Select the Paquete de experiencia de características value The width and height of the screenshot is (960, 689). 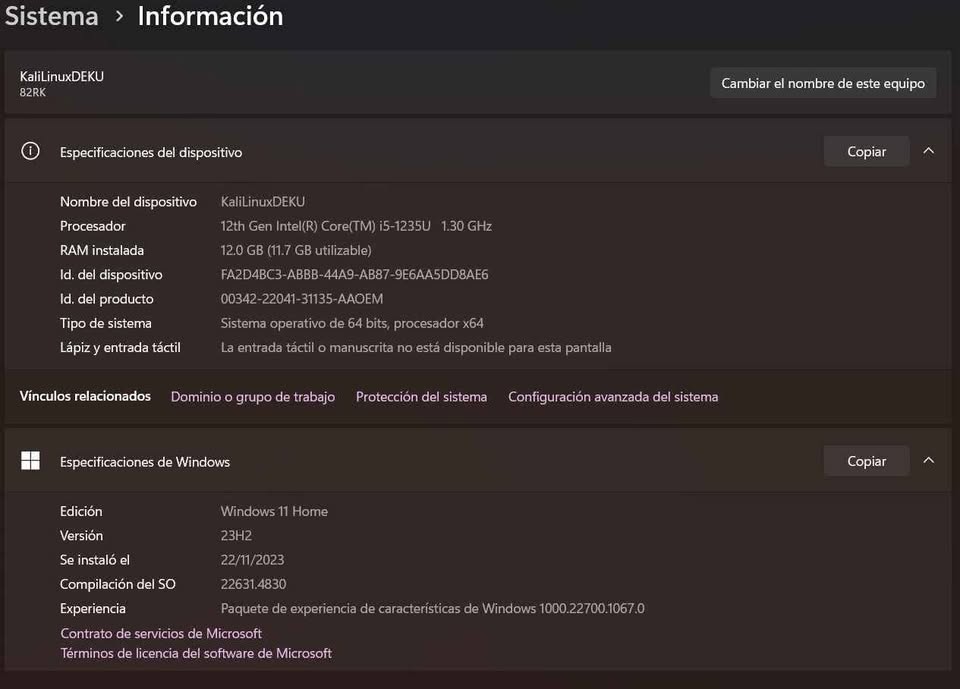[432, 609]
